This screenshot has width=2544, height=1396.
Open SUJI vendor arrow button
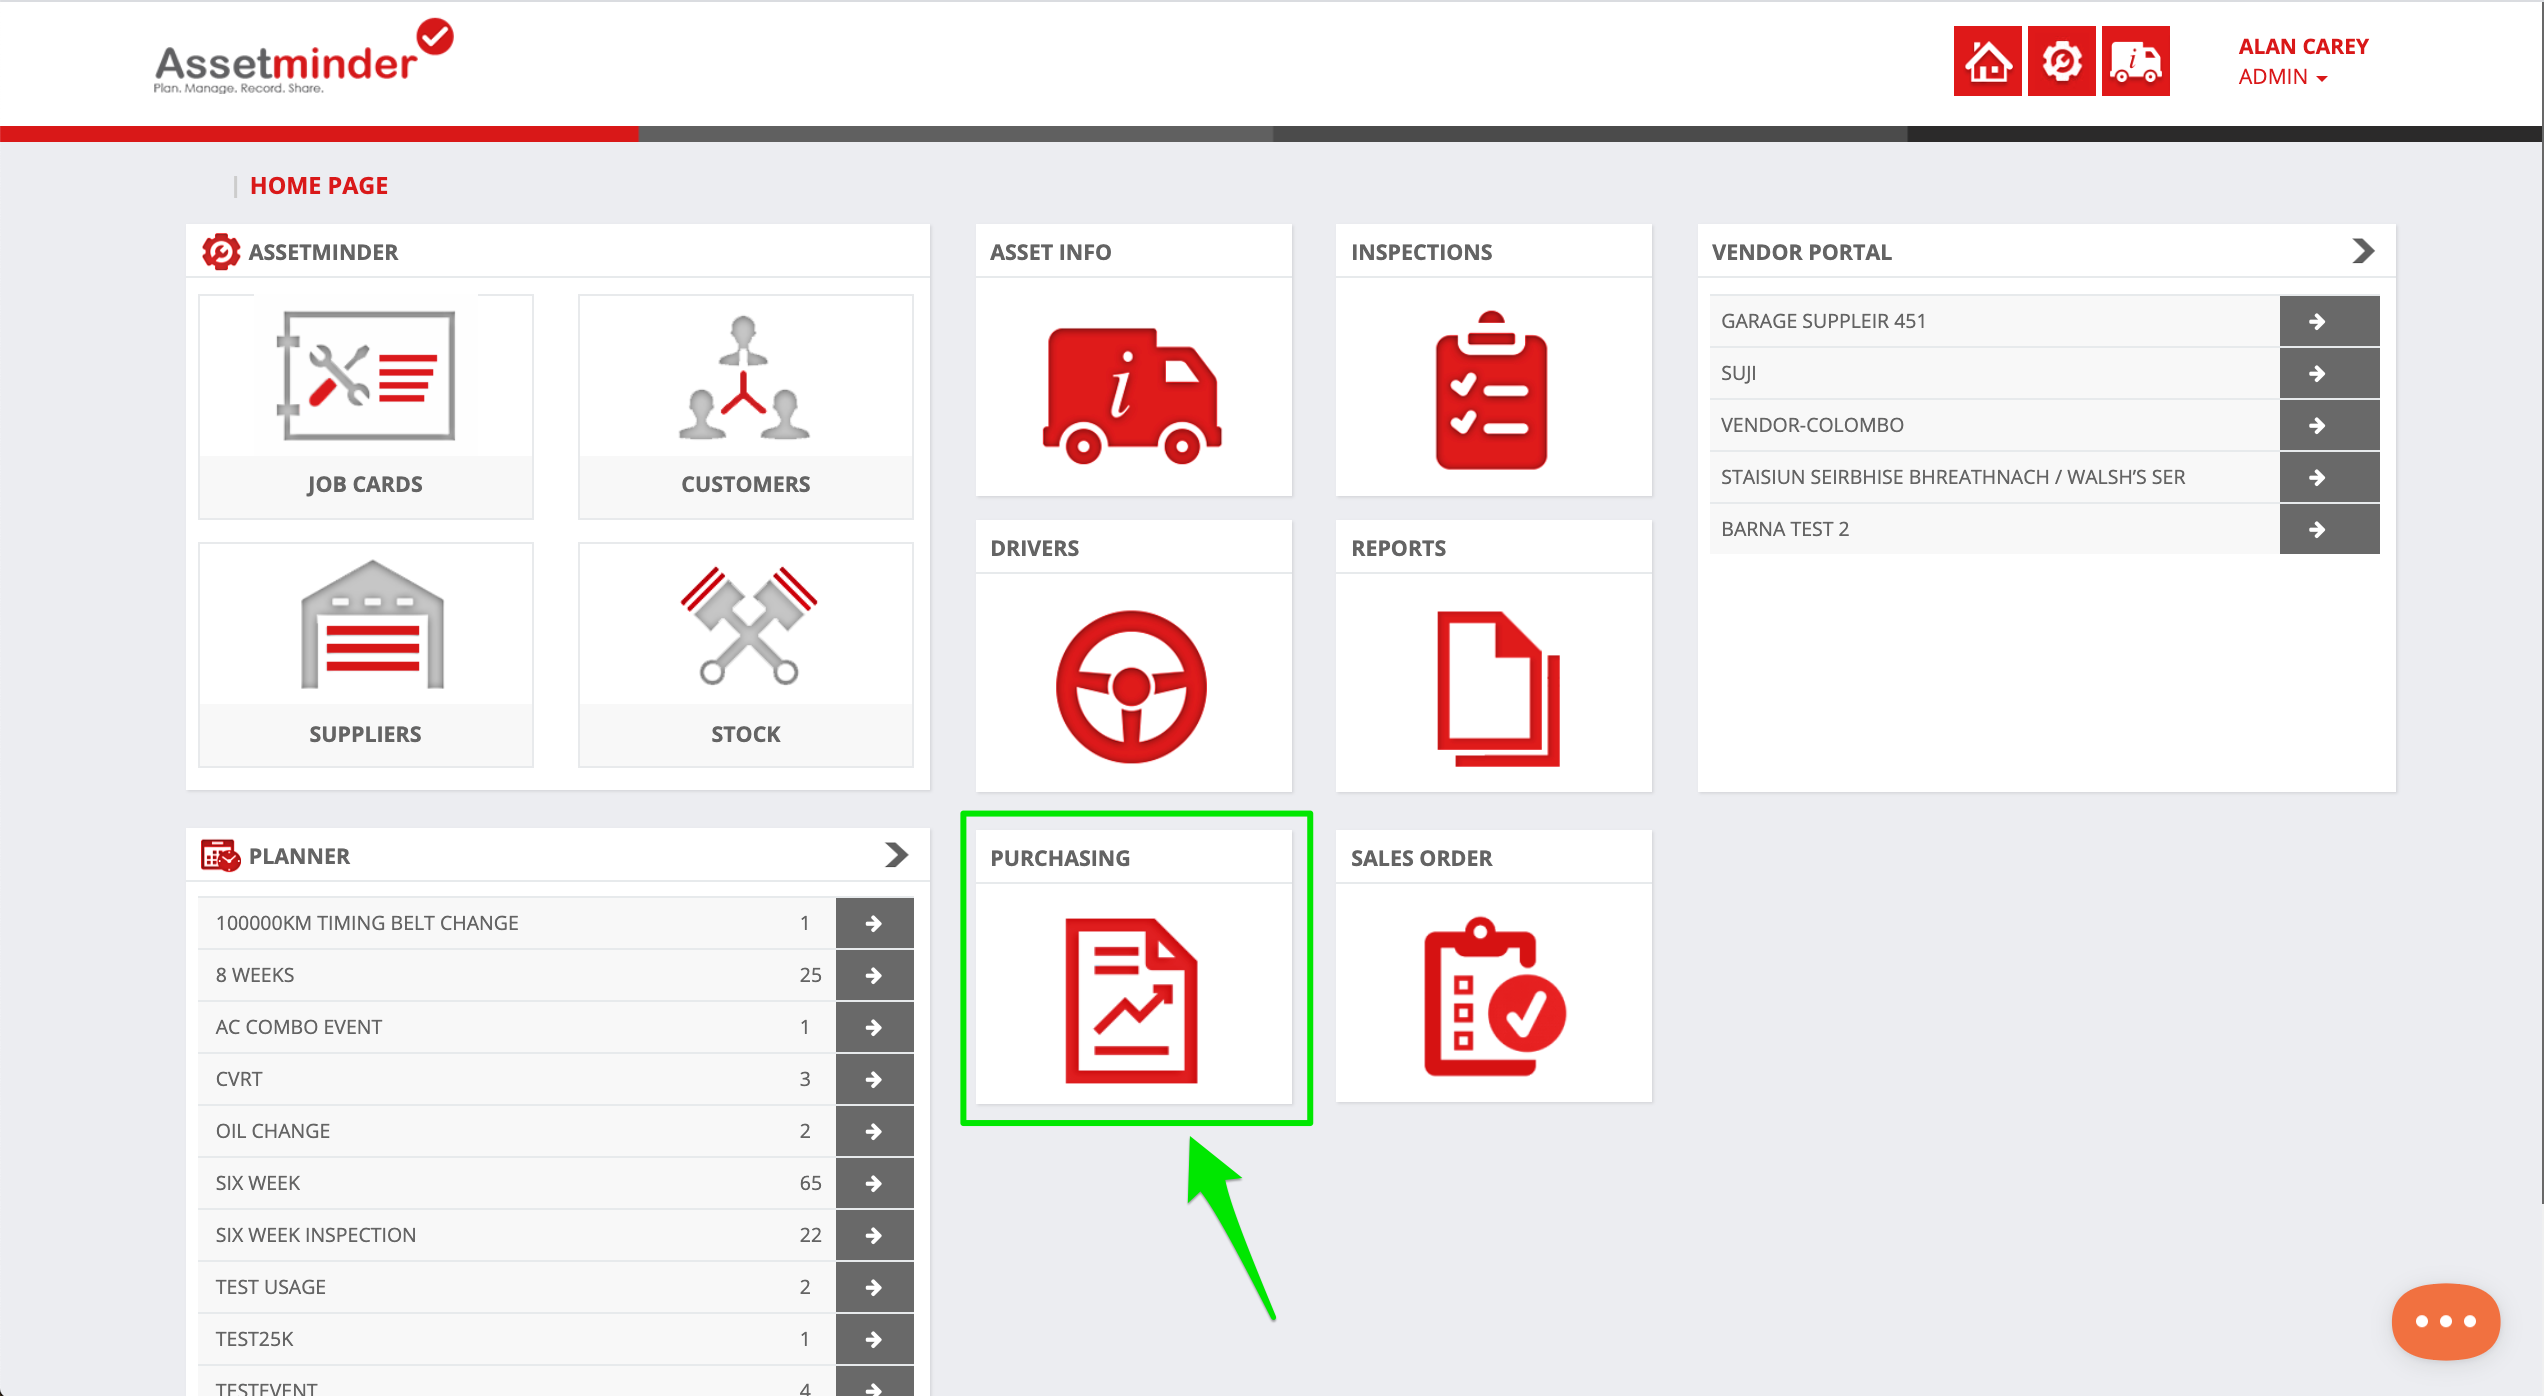2329,373
